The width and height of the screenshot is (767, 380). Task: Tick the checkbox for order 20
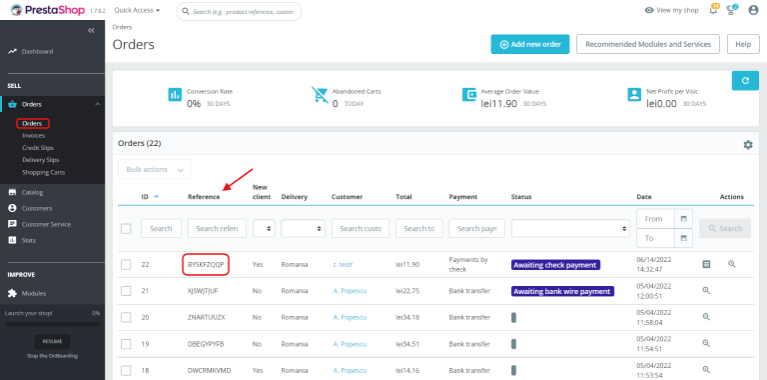(x=126, y=317)
